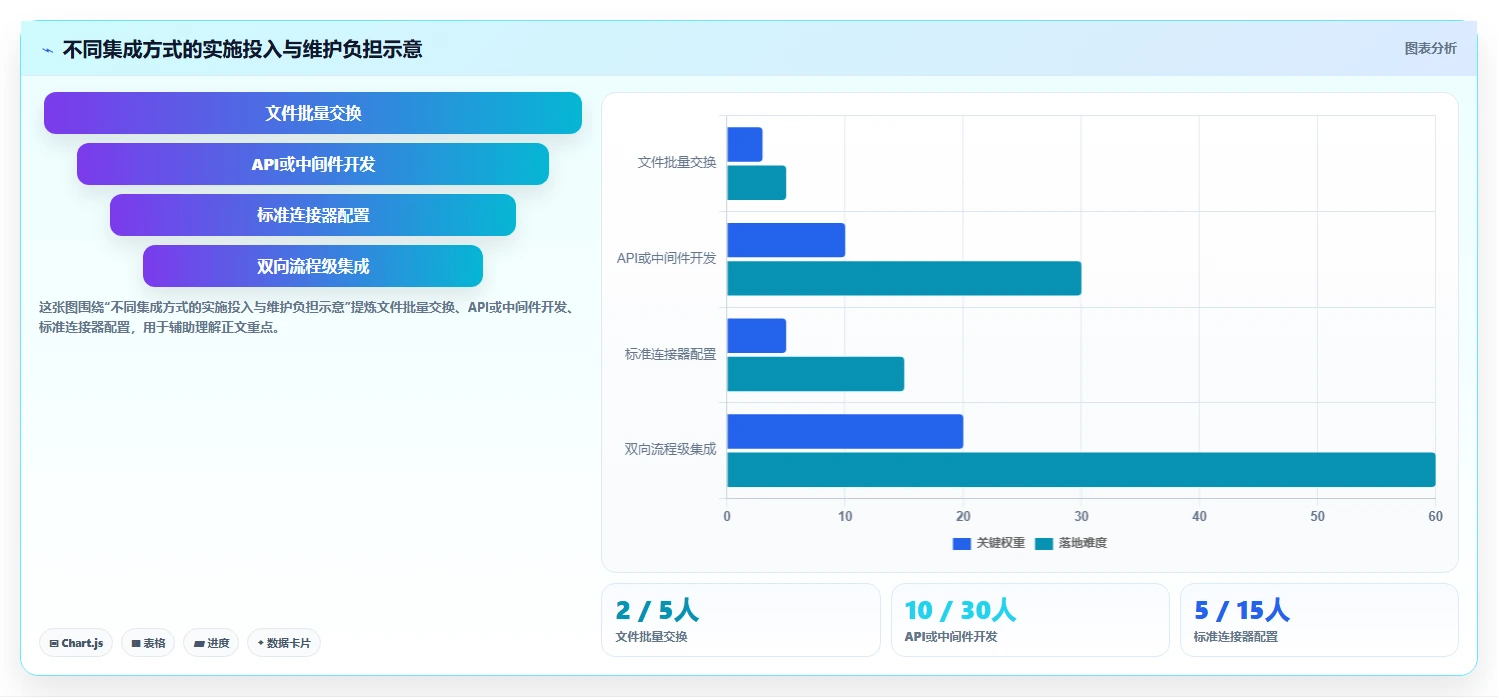Click the teal 落地难度 legend swatch
Viewport: 1498px width, 697px height.
click(x=1044, y=543)
